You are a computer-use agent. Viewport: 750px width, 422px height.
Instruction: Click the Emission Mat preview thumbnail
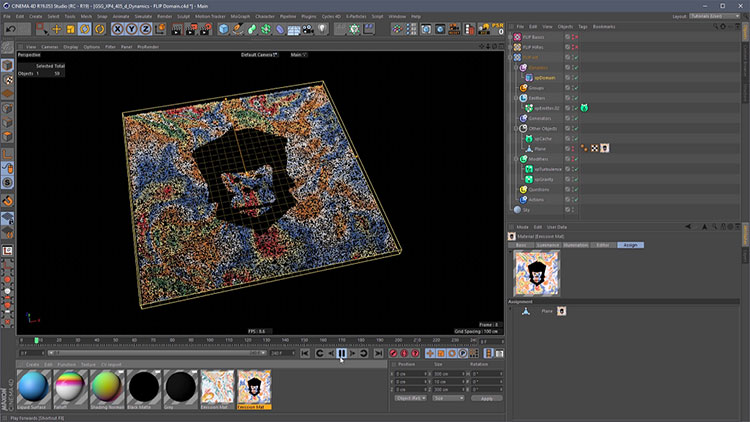click(x=536, y=273)
